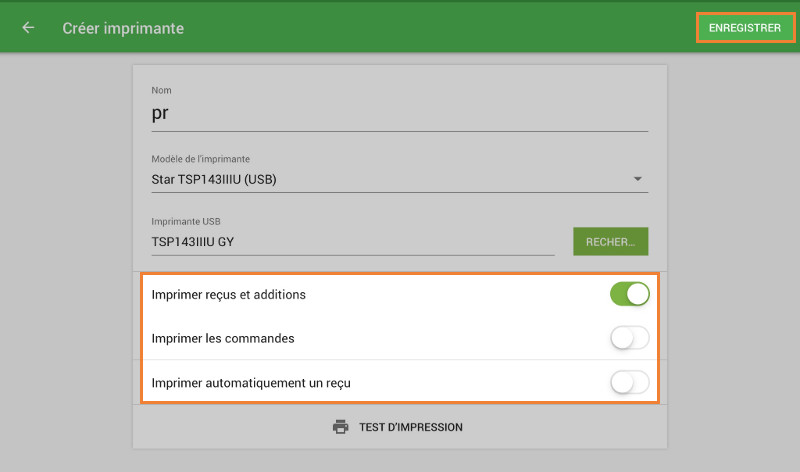
Task: Click the "Créer imprimante" page title
Action: tap(123, 28)
